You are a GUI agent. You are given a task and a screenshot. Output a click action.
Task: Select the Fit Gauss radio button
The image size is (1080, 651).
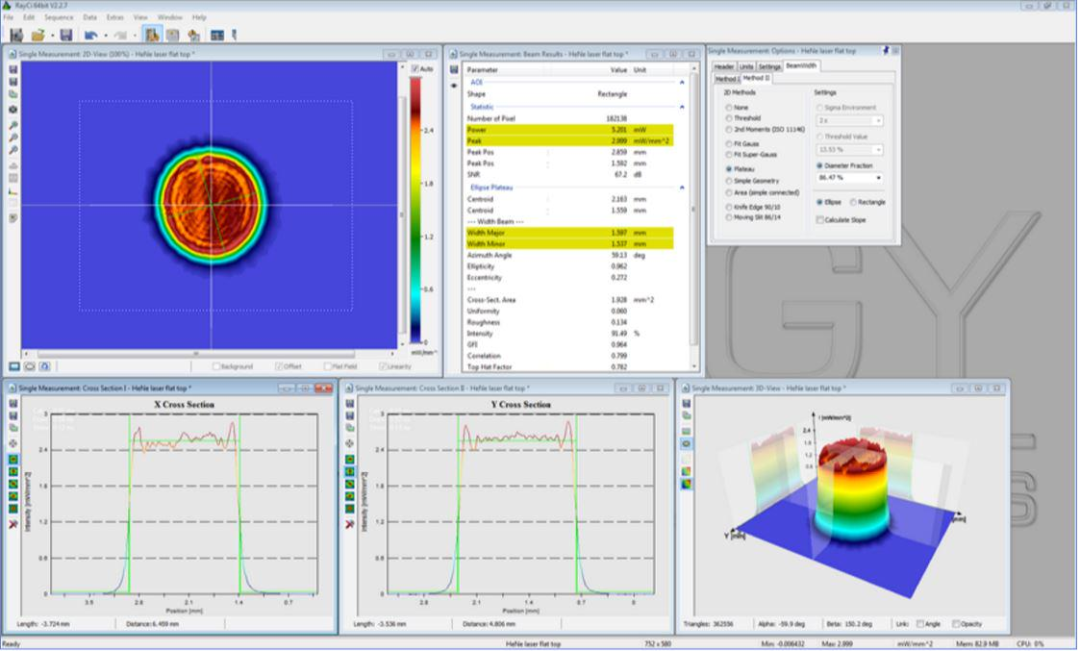coord(729,144)
